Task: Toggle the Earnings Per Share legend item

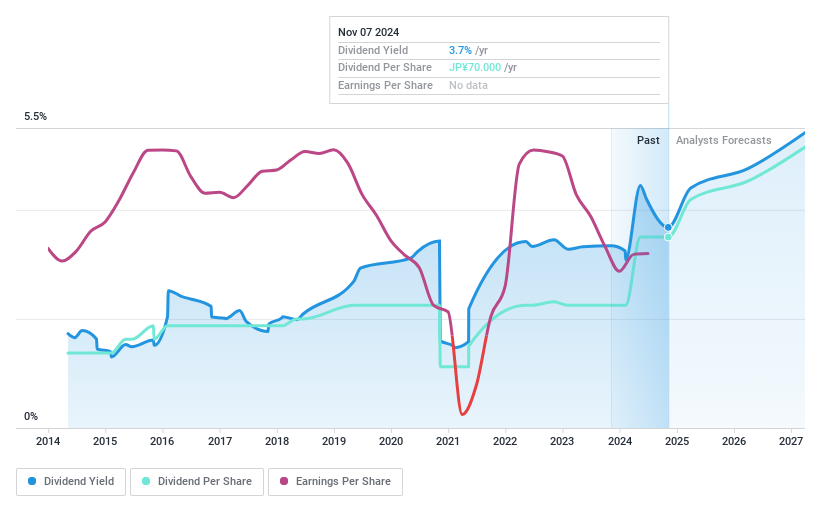Action: (x=335, y=481)
